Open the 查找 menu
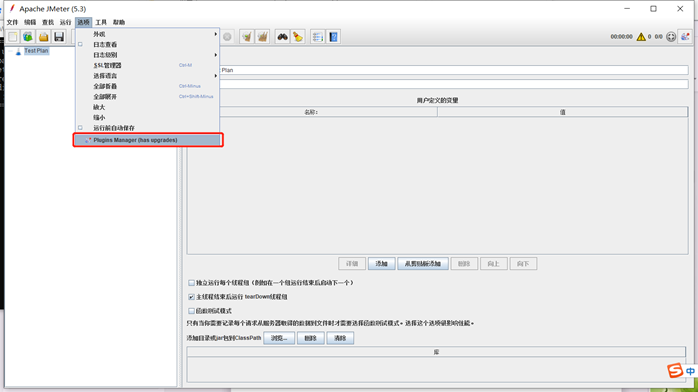This screenshot has width=698, height=392. pyautogui.click(x=48, y=22)
